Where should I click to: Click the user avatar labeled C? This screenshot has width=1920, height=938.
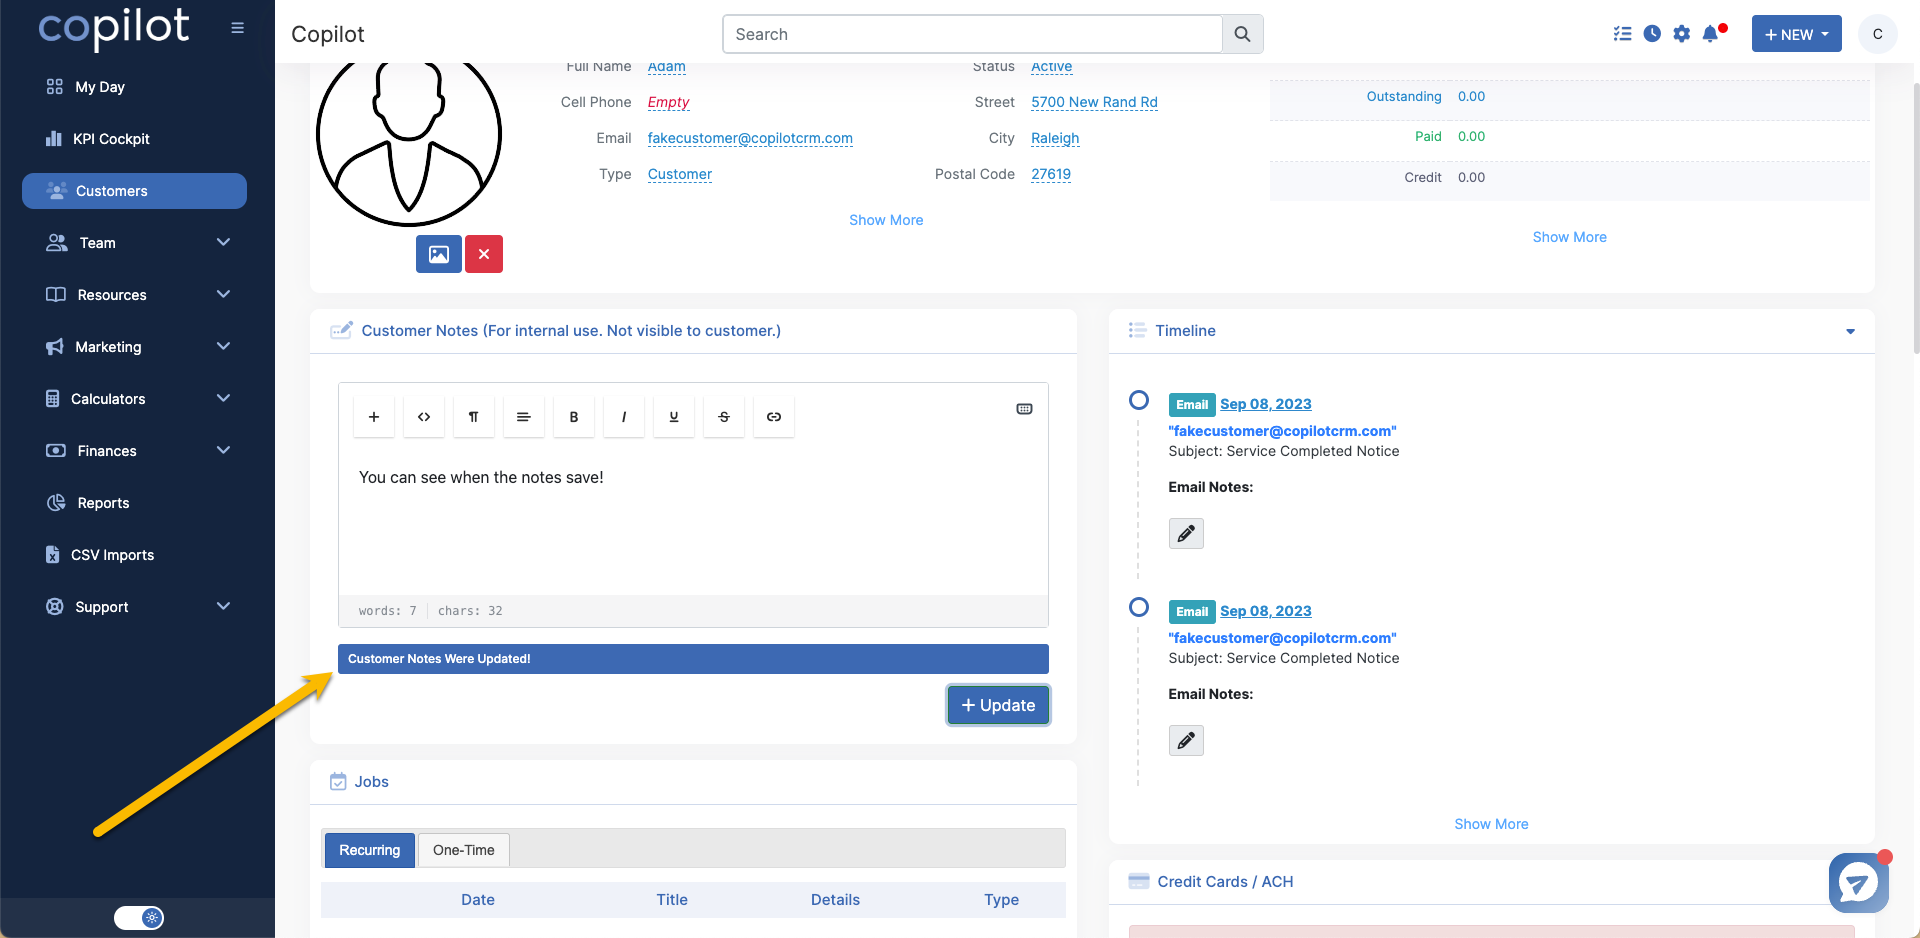pyautogui.click(x=1877, y=34)
